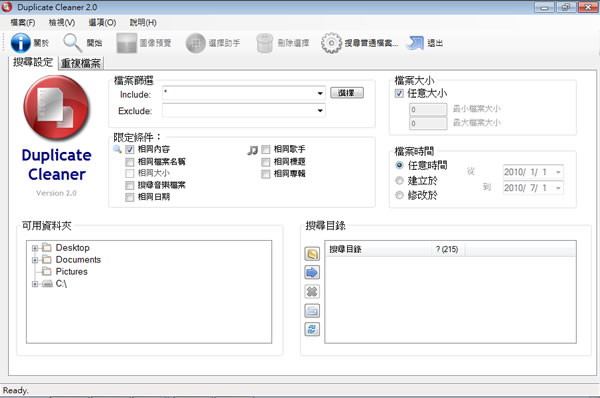Image resolution: width=600 pixels, height=398 pixels.
Task: Enable the 相同日期 same date checkbox
Action: tap(130, 197)
